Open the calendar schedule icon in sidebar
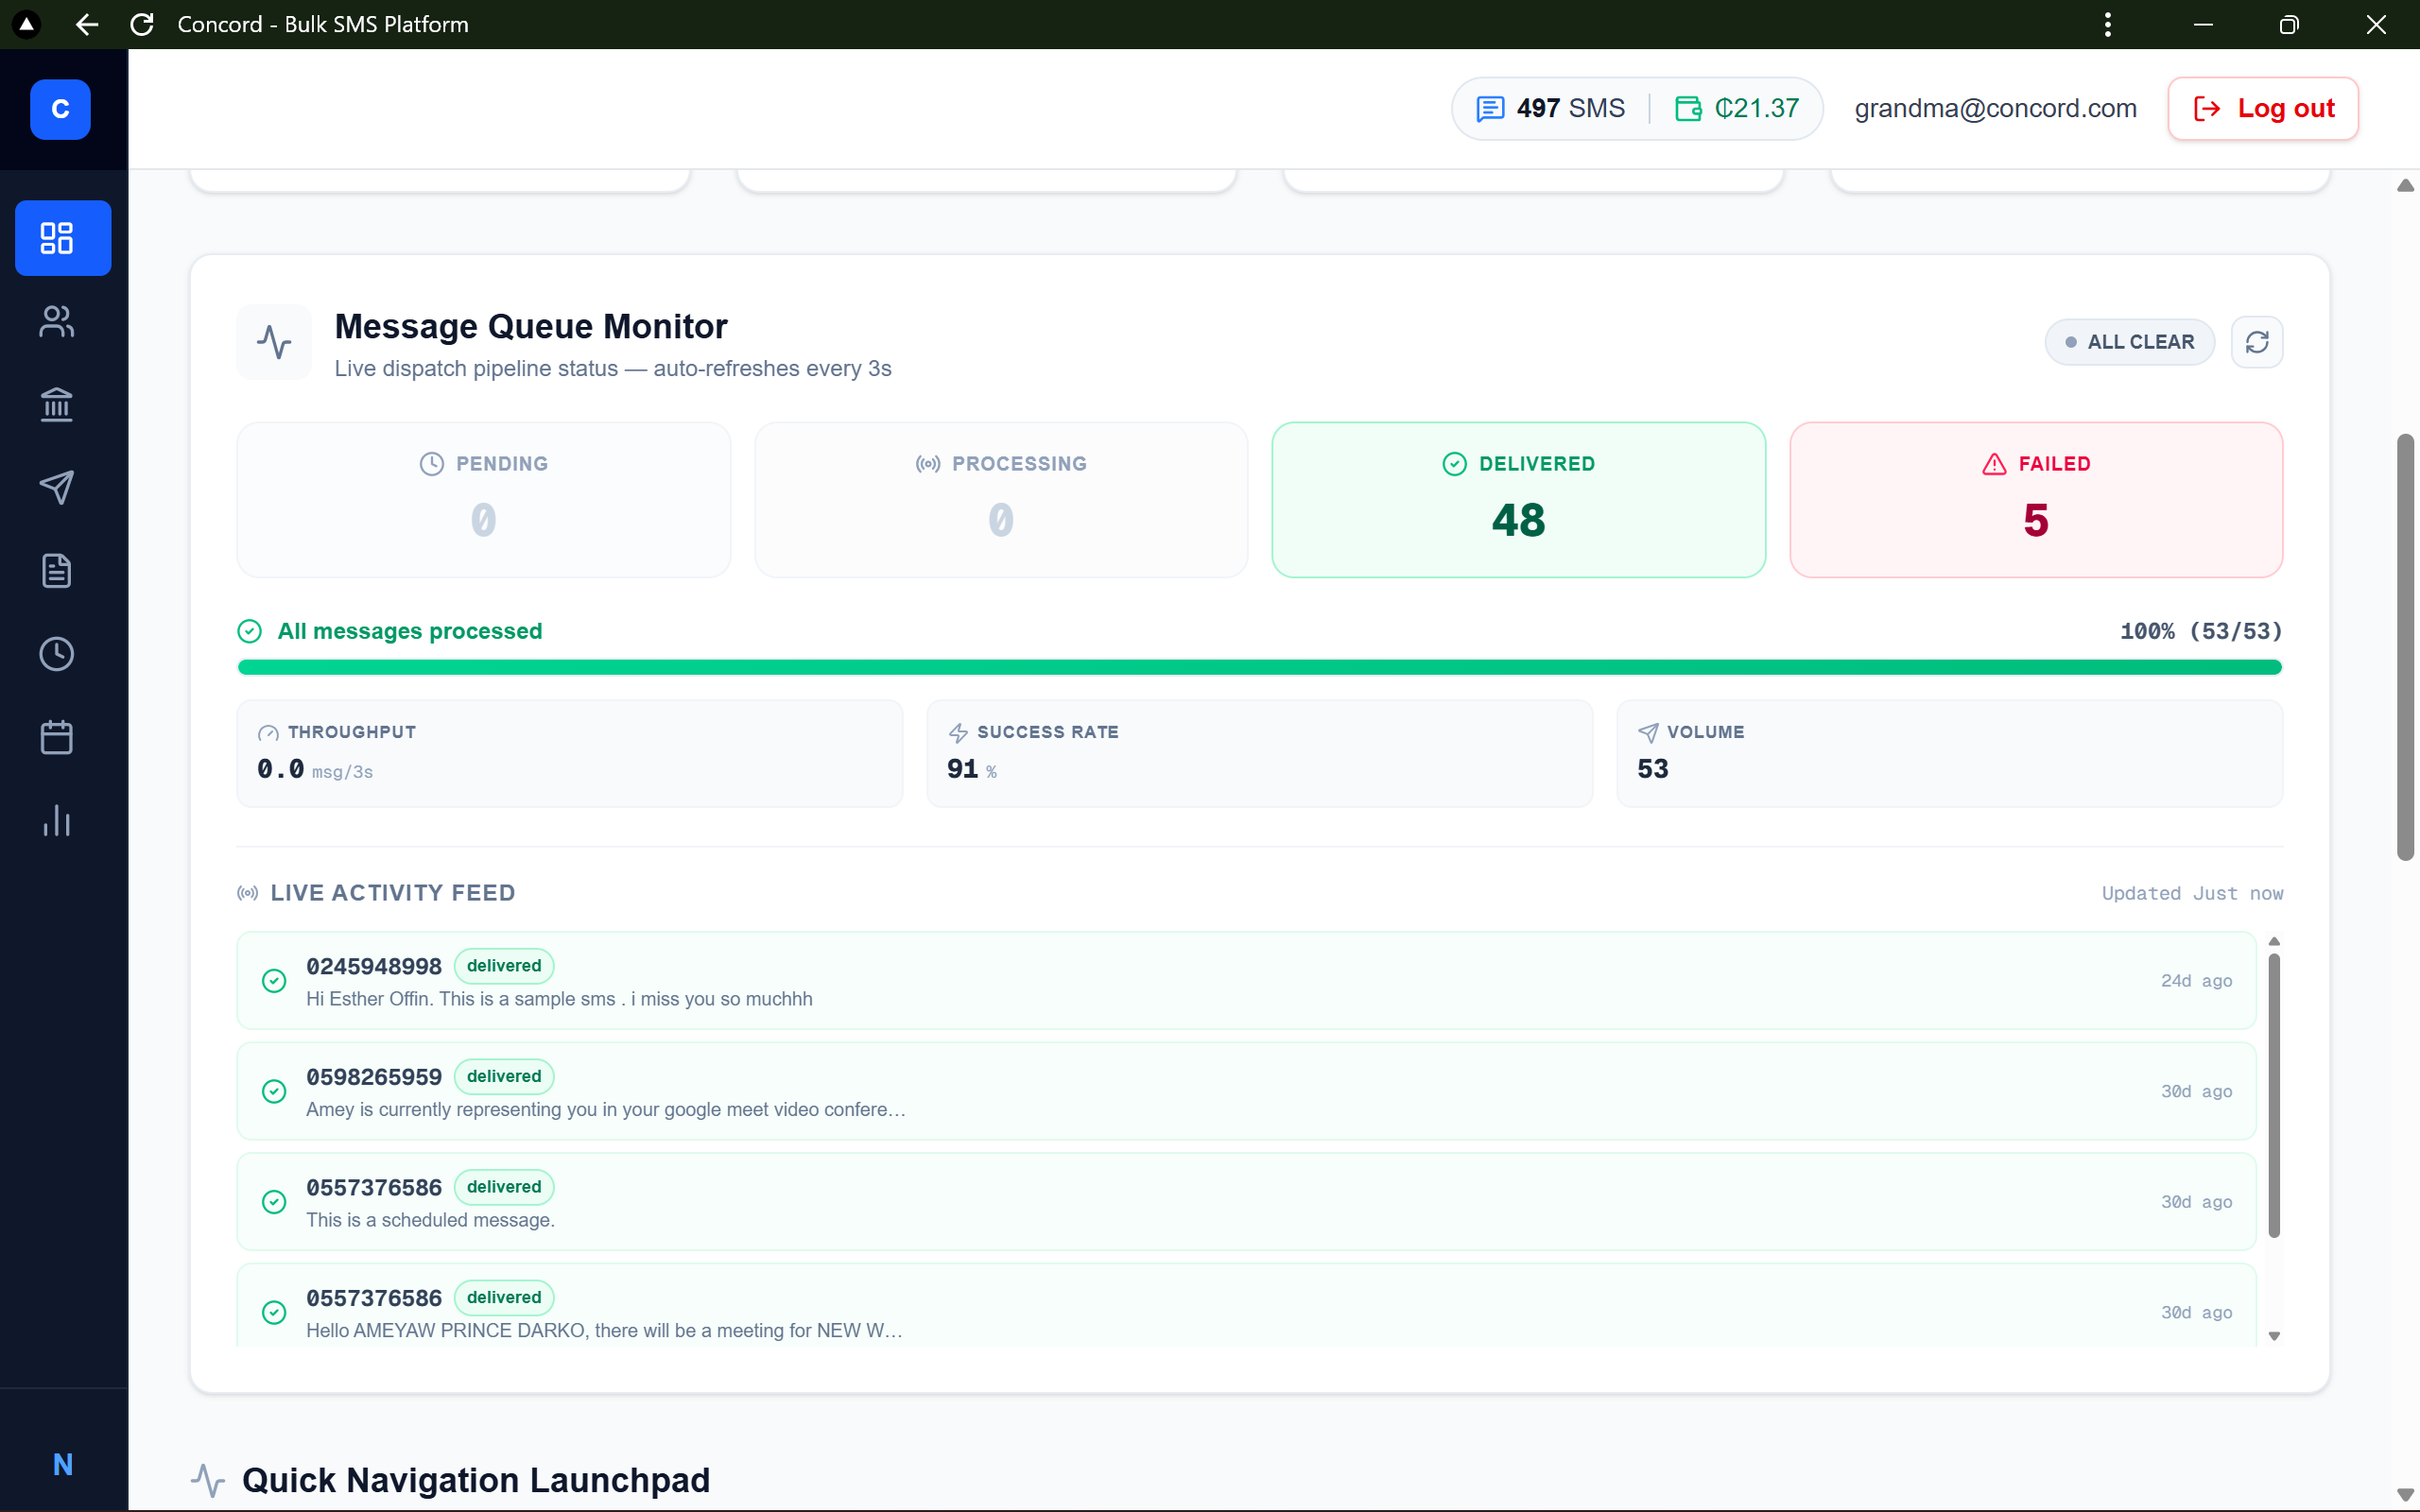The height and width of the screenshot is (1512, 2420). [x=57, y=737]
